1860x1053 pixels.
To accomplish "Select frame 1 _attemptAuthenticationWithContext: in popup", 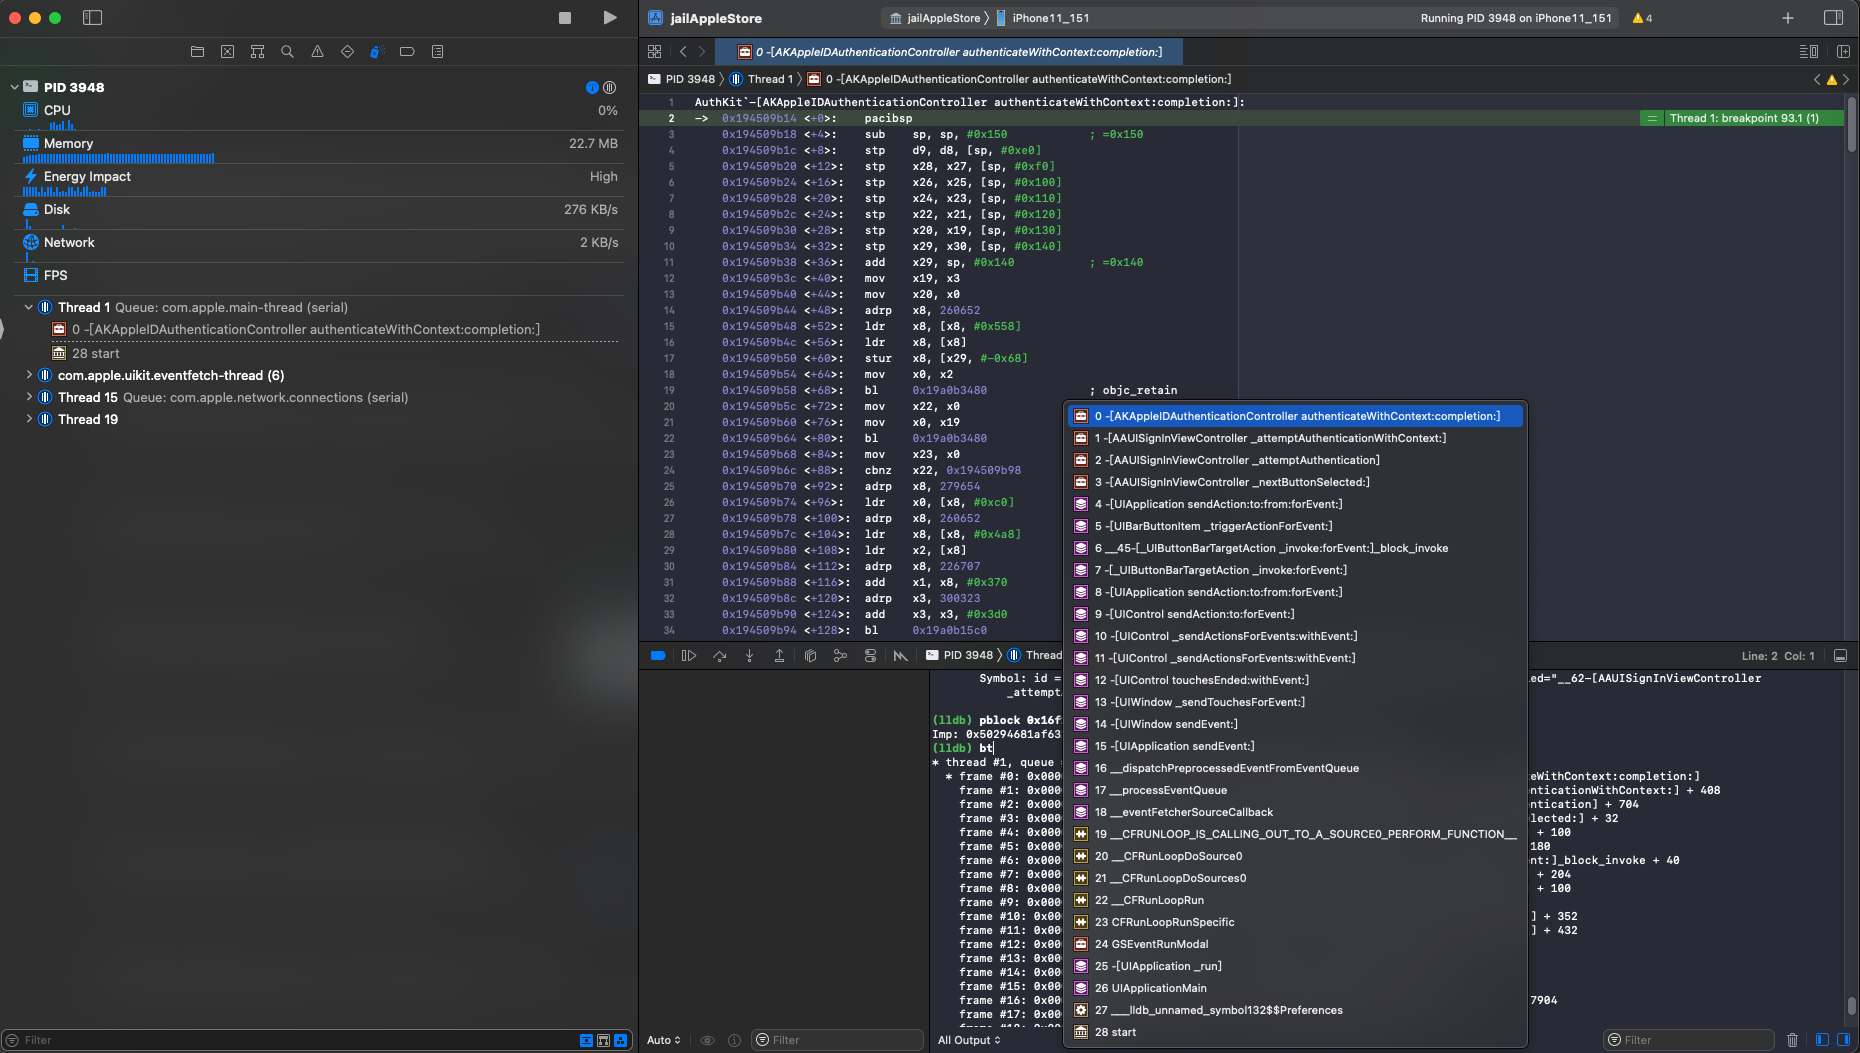I will 1295,438.
